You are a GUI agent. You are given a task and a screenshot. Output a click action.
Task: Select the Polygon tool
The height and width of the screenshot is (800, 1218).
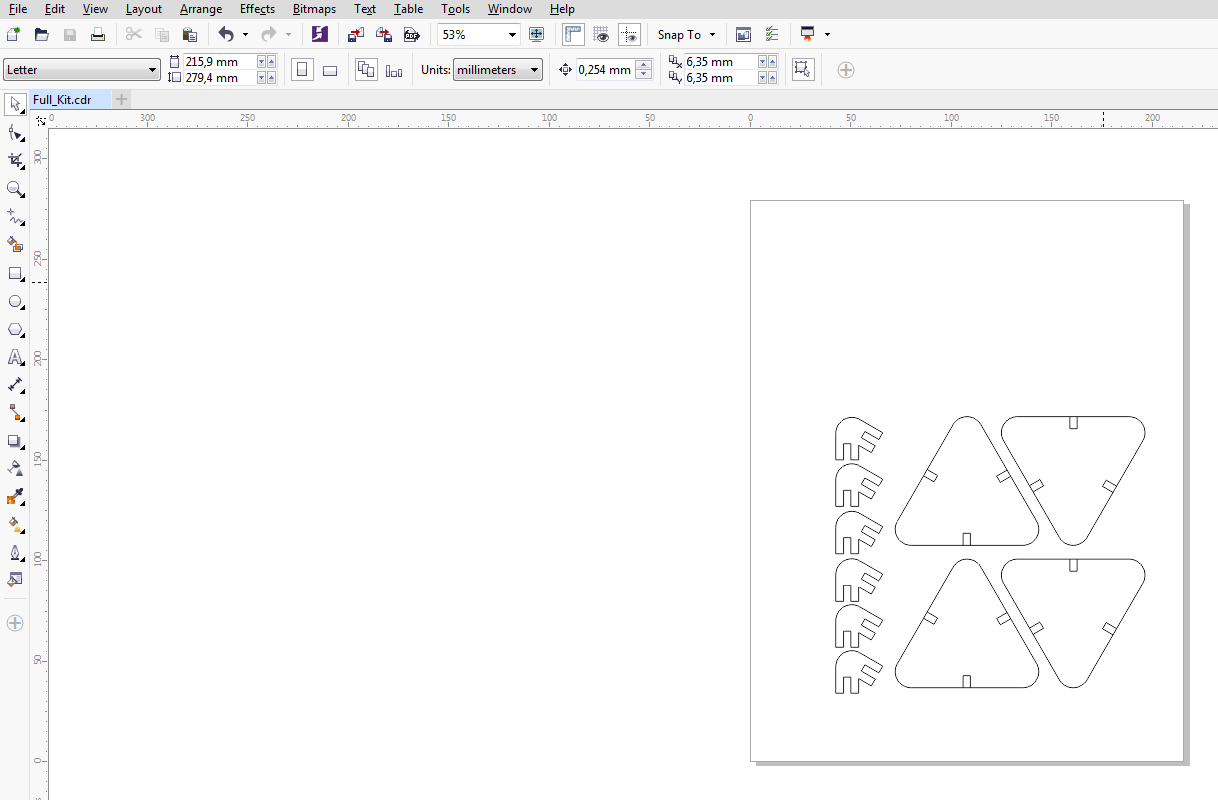coord(15,329)
